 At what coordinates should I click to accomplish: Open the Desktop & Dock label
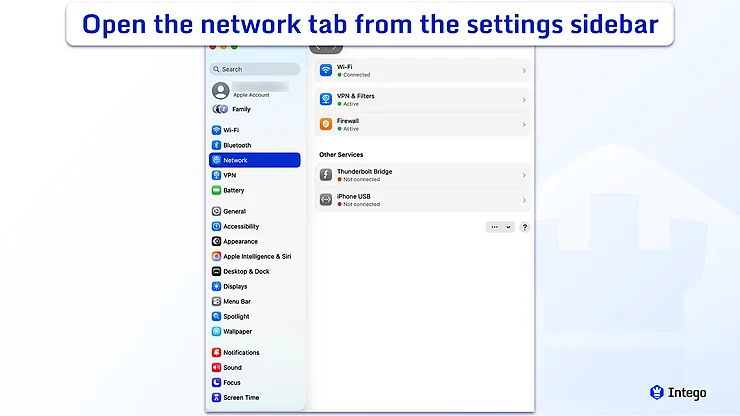point(246,272)
